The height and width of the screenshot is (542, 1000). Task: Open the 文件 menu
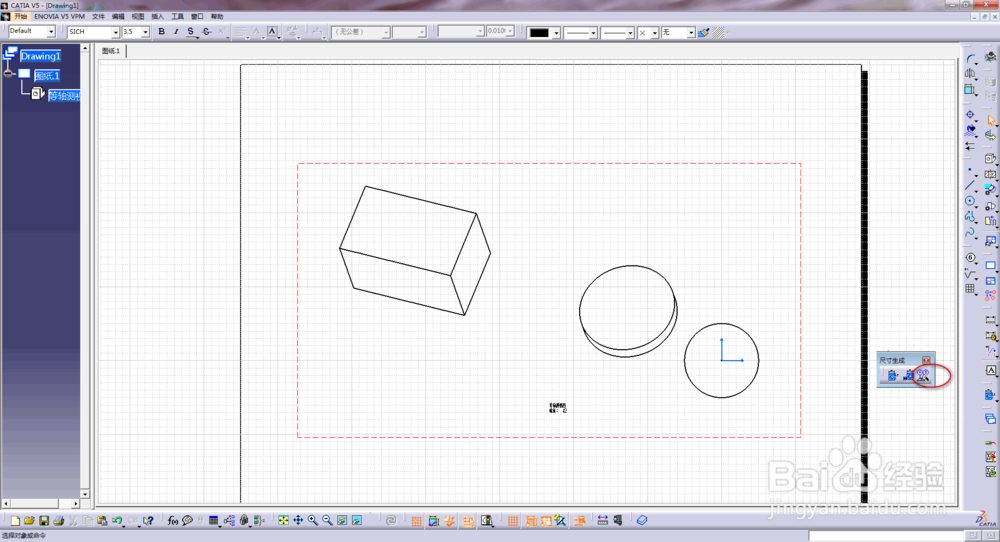click(x=98, y=17)
